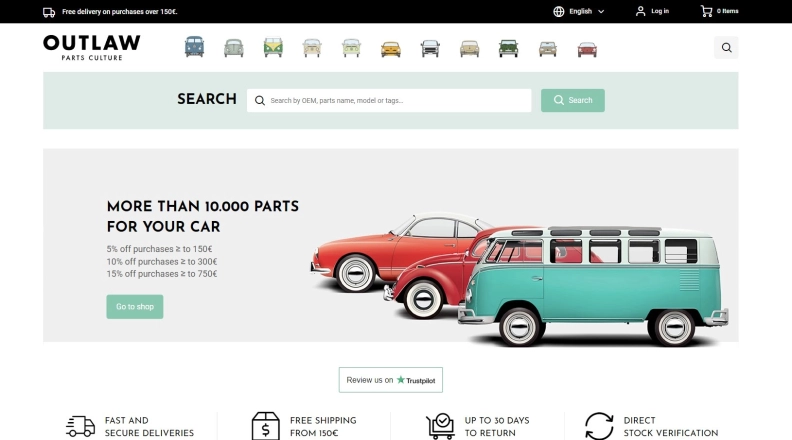Click the green Search button
Image resolution: width=792 pixels, height=440 pixels.
point(573,100)
